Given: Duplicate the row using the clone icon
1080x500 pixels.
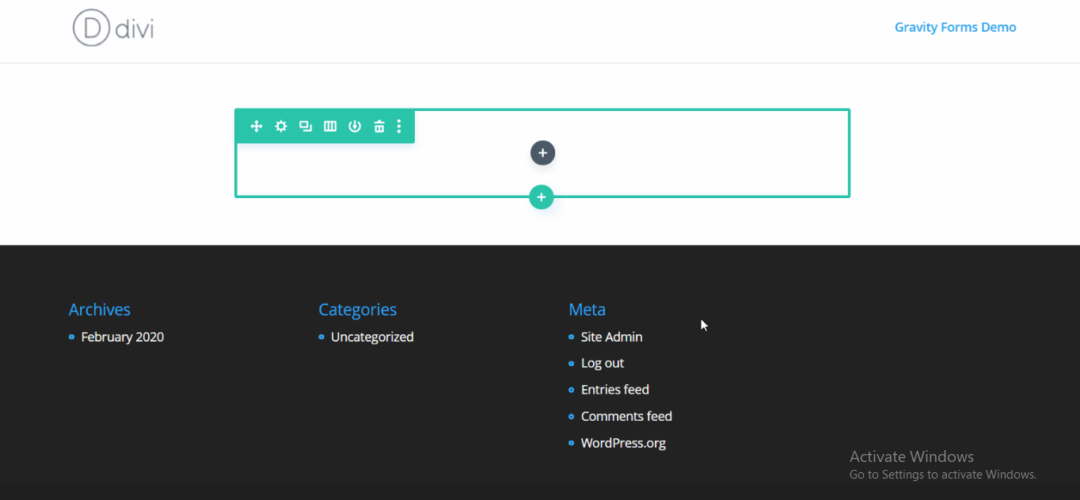Looking at the screenshot, I should click(305, 126).
